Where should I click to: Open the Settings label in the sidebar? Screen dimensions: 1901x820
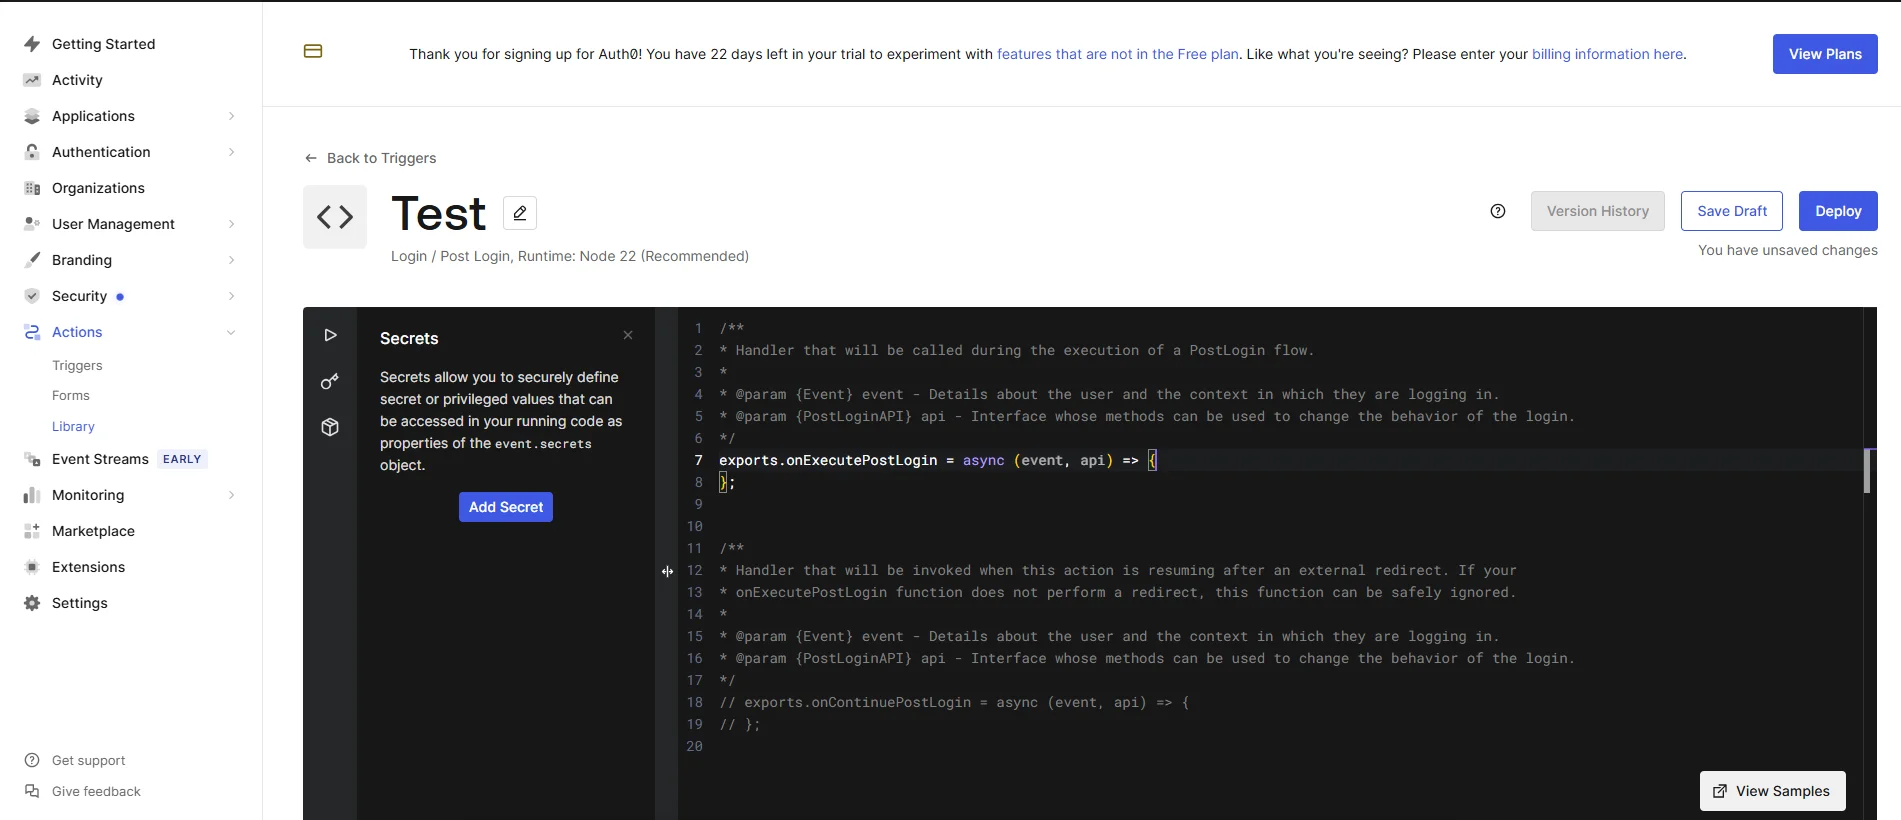tap(80, 603)
